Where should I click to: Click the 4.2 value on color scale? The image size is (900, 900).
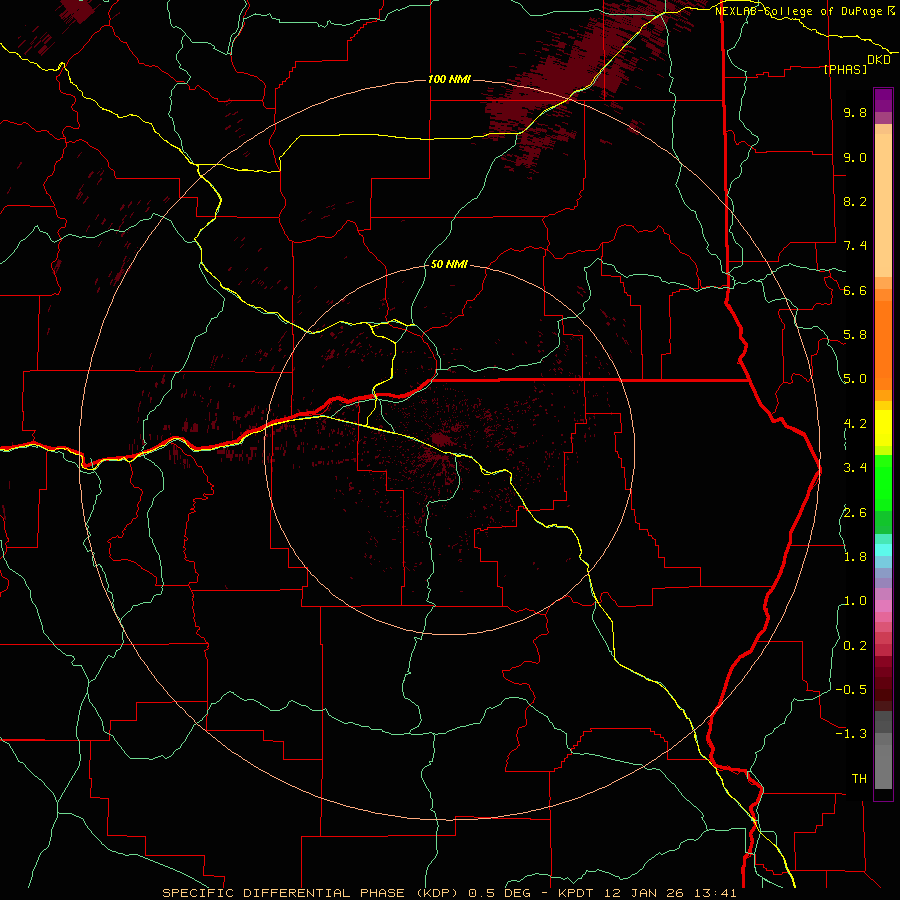855,424
